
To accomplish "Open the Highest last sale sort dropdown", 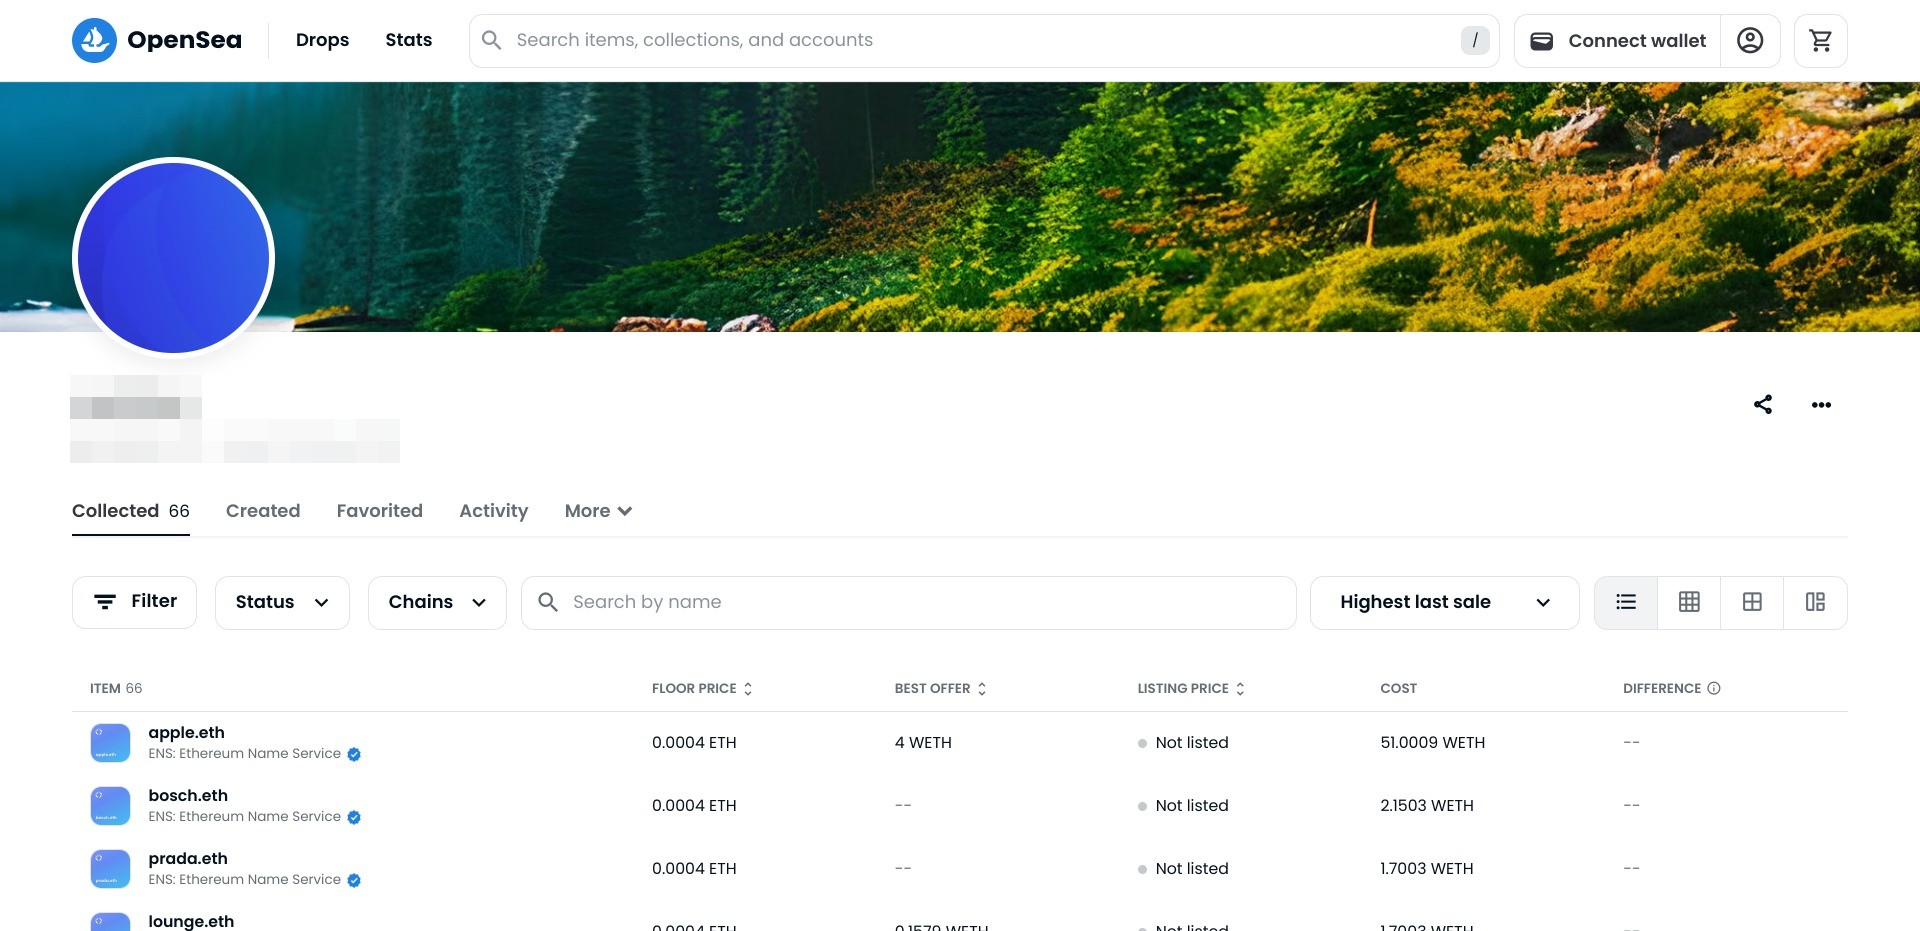I will coord(1444,602).
